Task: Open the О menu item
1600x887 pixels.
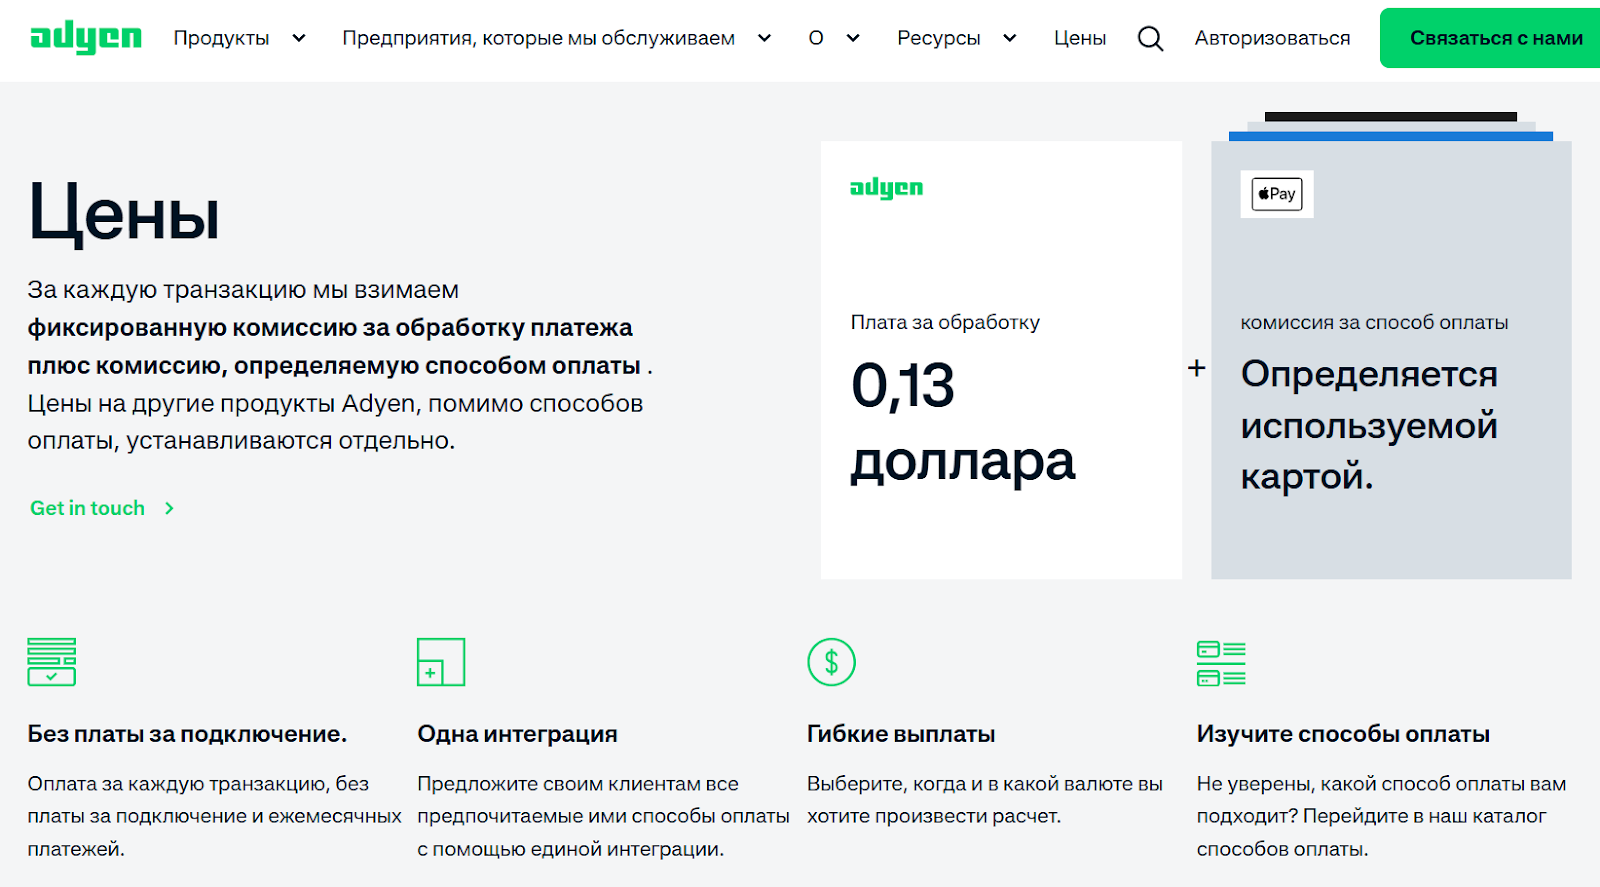Action: point(816,38)
